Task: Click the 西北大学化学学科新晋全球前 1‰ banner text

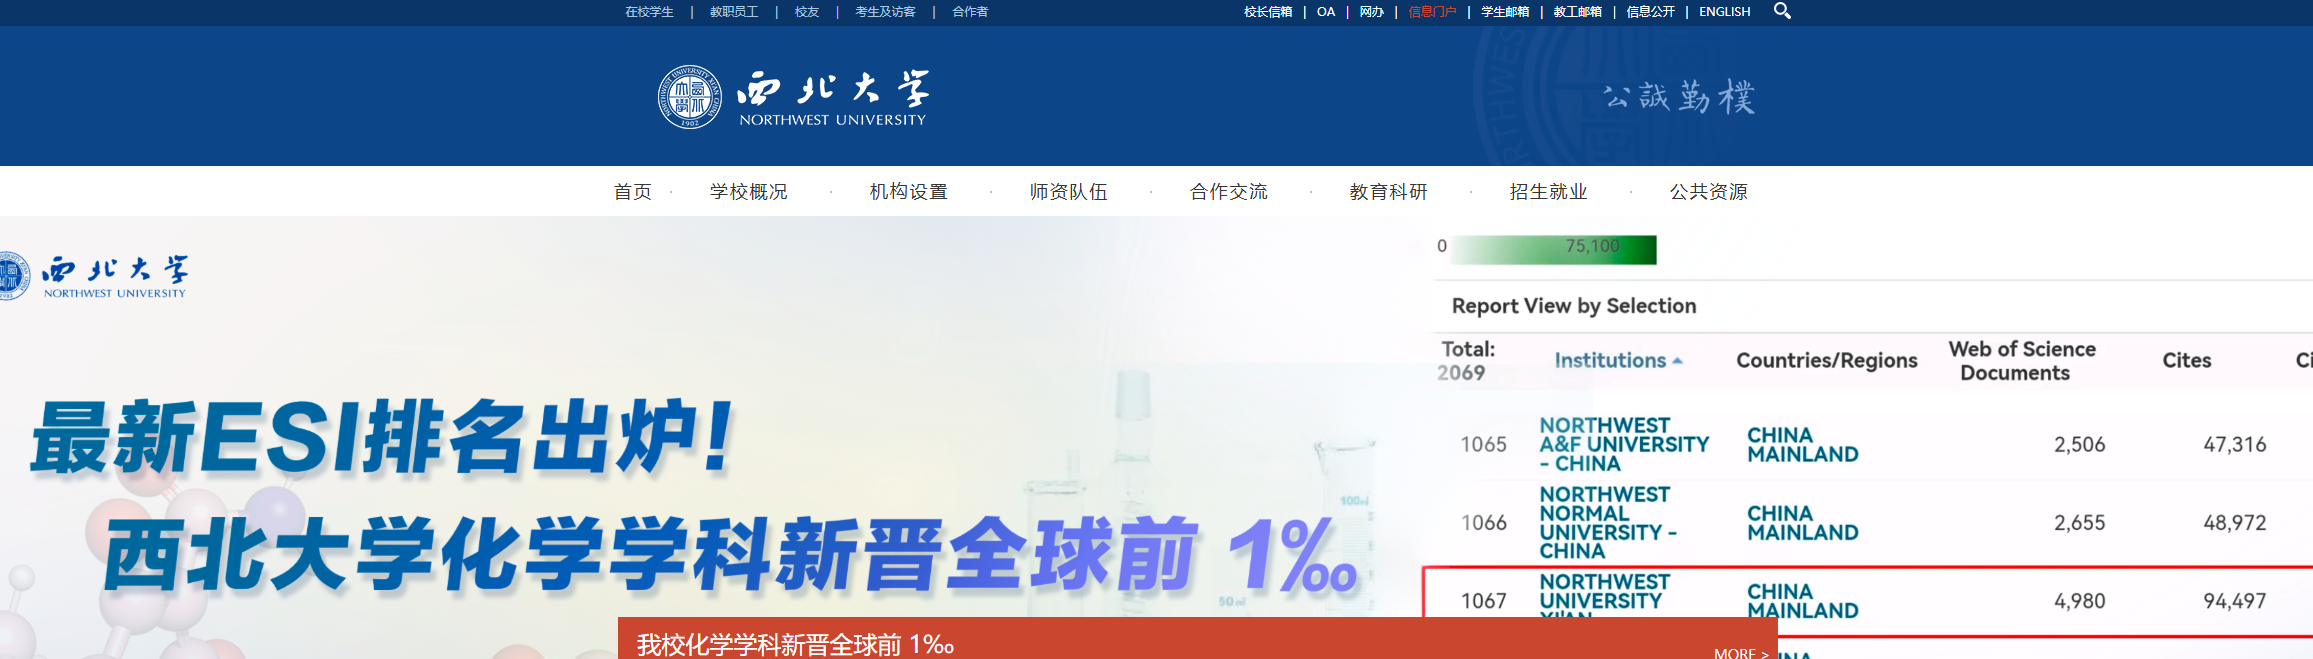Action: click(x=731, y=554)
